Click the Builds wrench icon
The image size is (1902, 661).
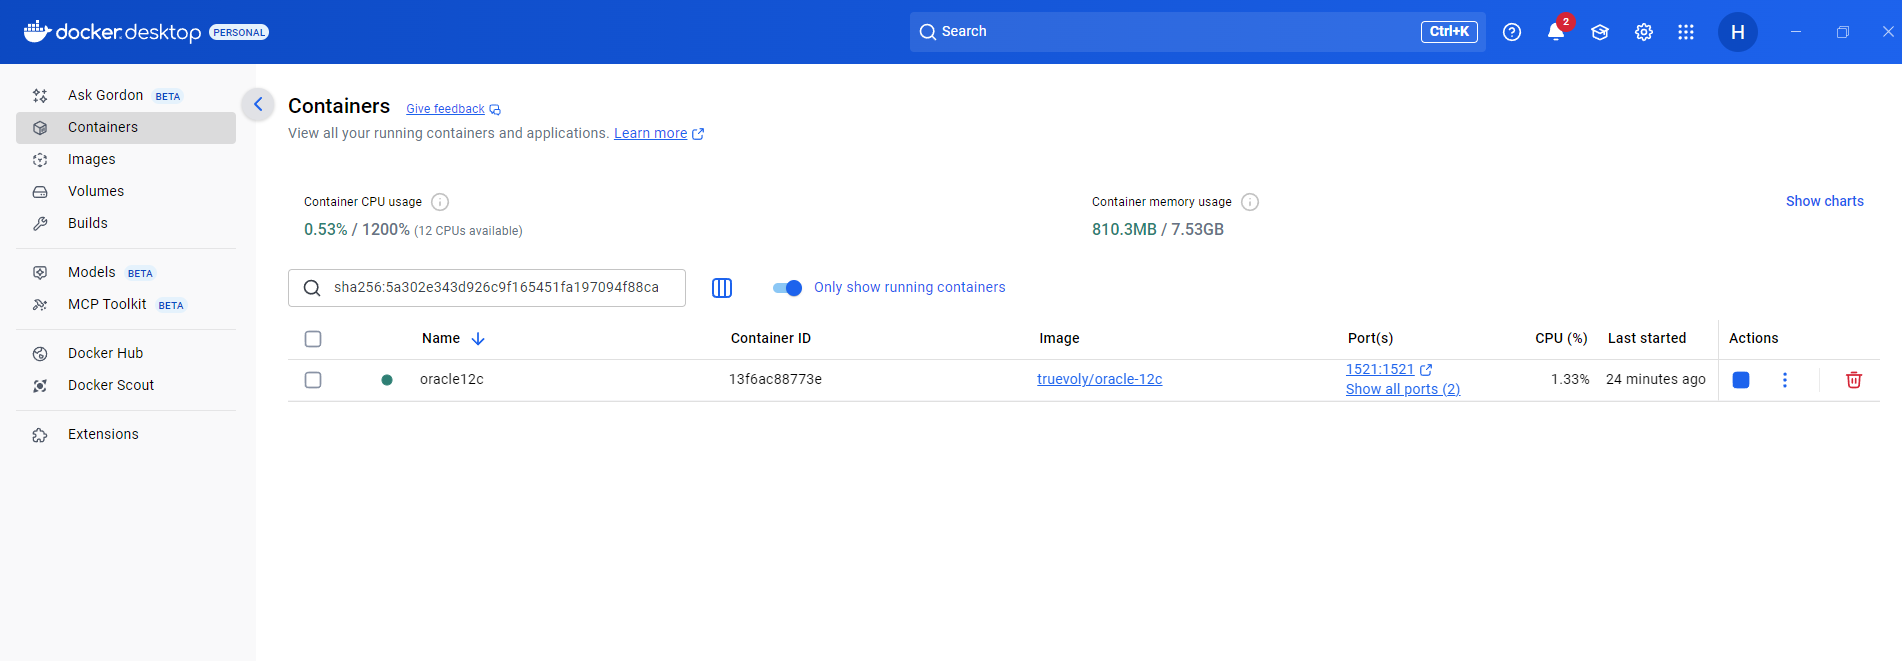click(40, 224)
